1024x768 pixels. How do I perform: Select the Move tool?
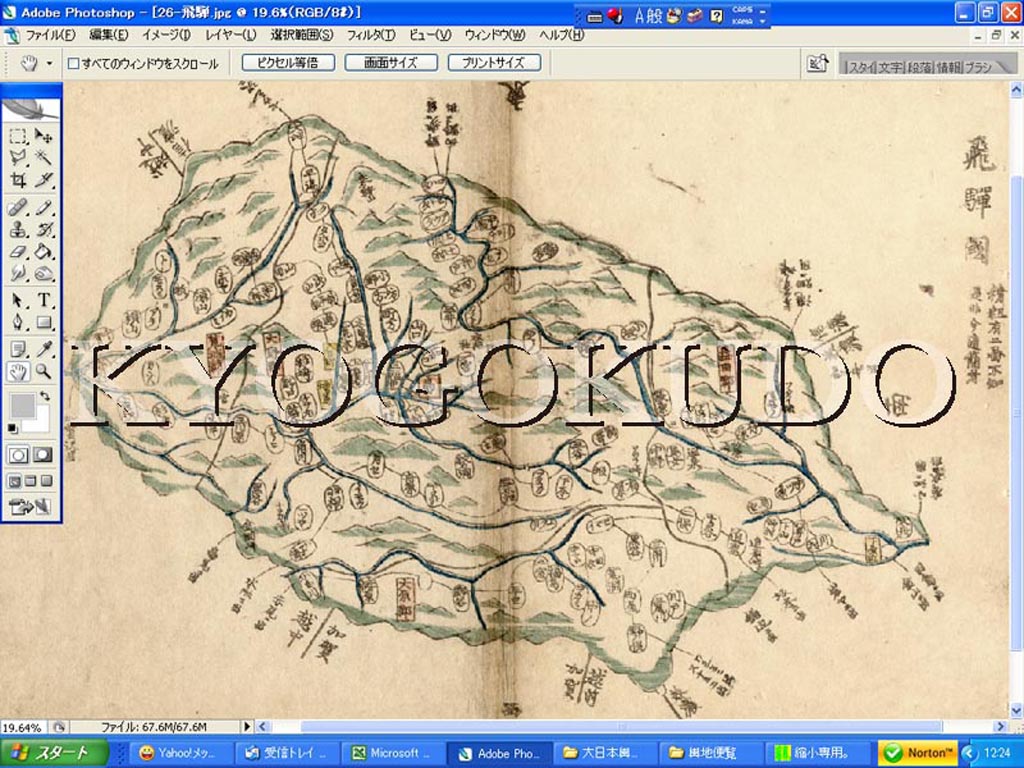coord(43,136)
